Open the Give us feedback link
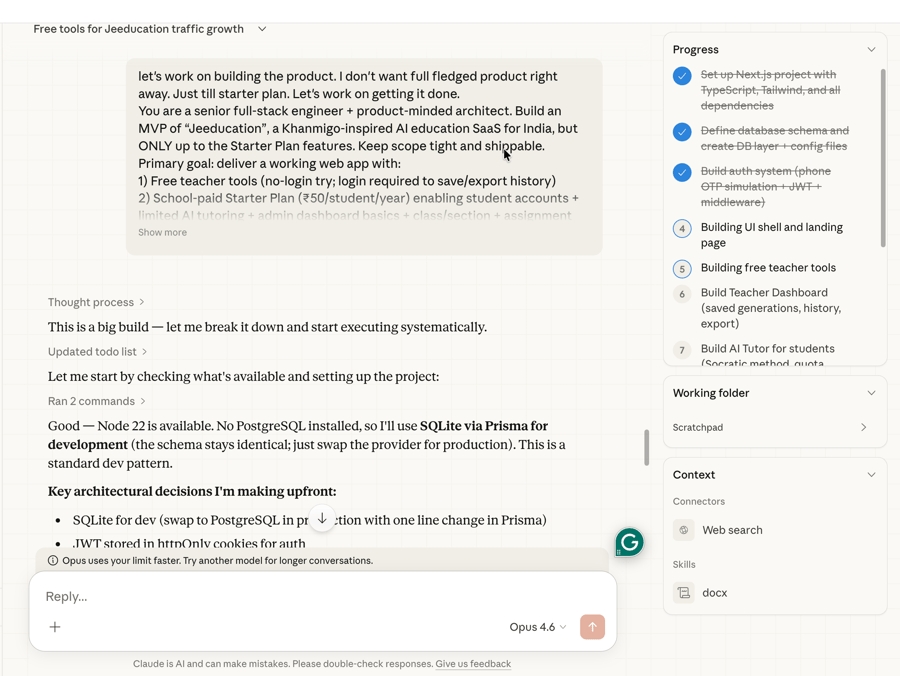Viewport: 900px width, 676px height. click(473, 664)
